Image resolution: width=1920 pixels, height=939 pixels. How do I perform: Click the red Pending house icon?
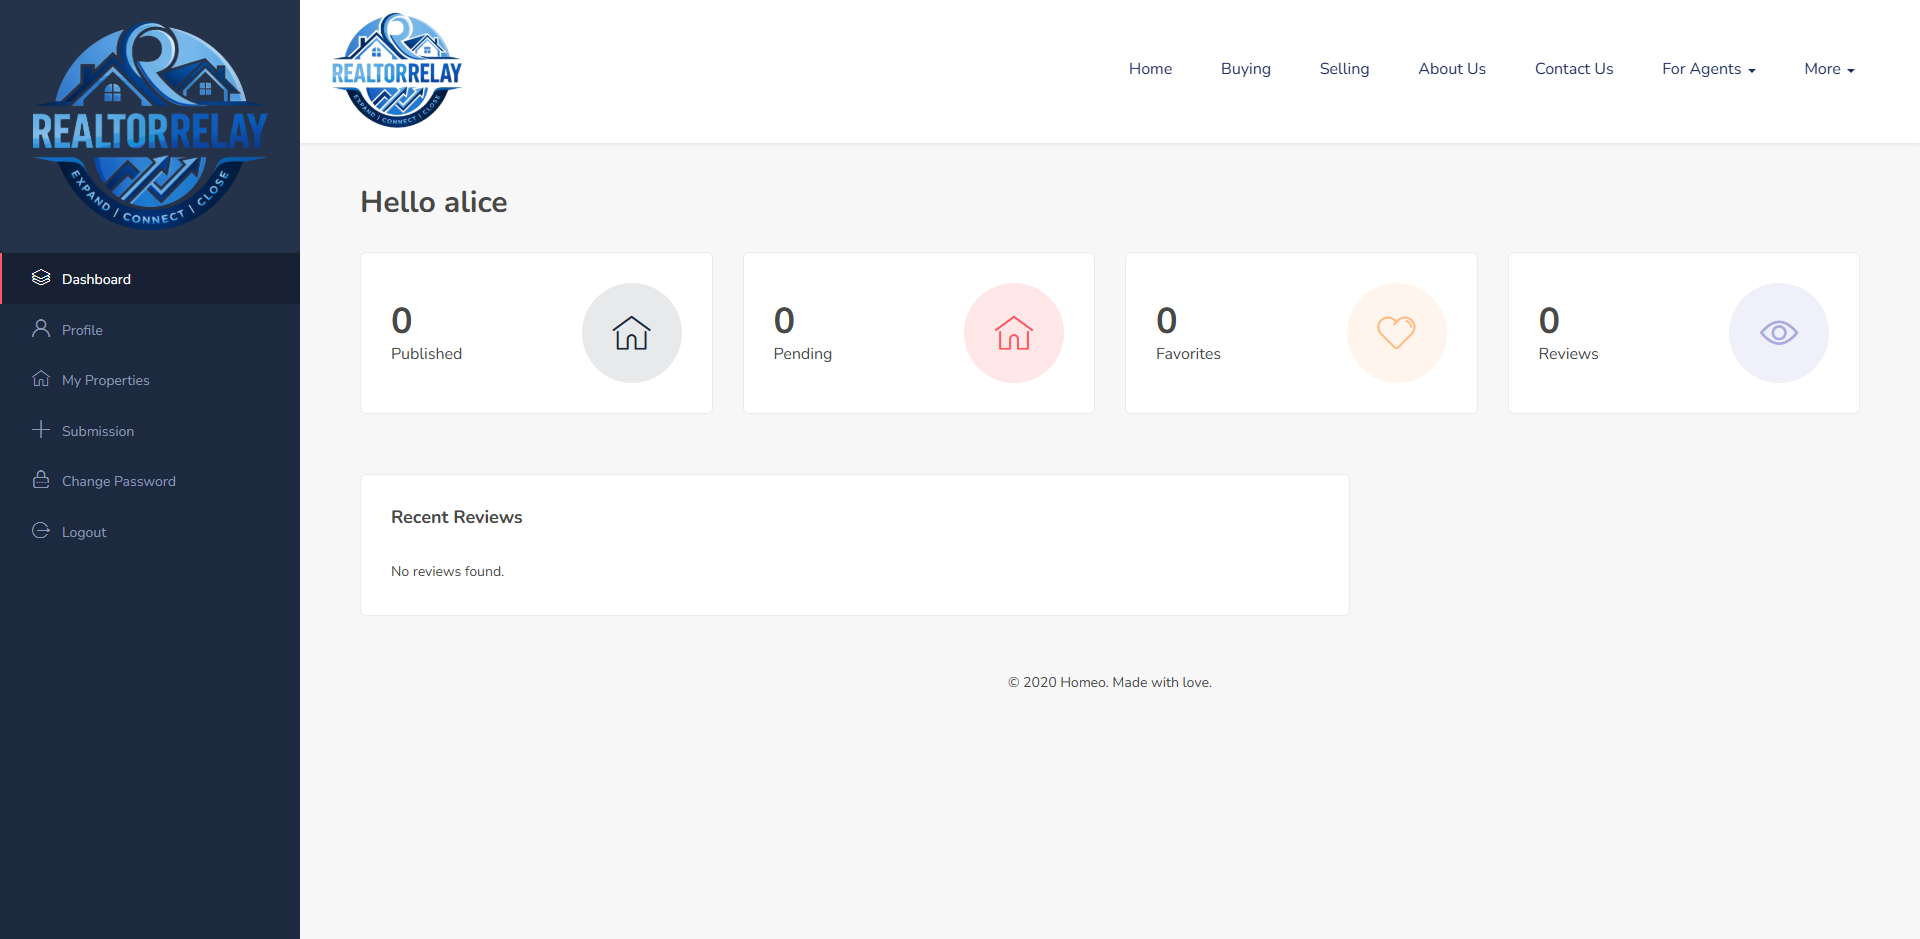[x=1013, y=333]
